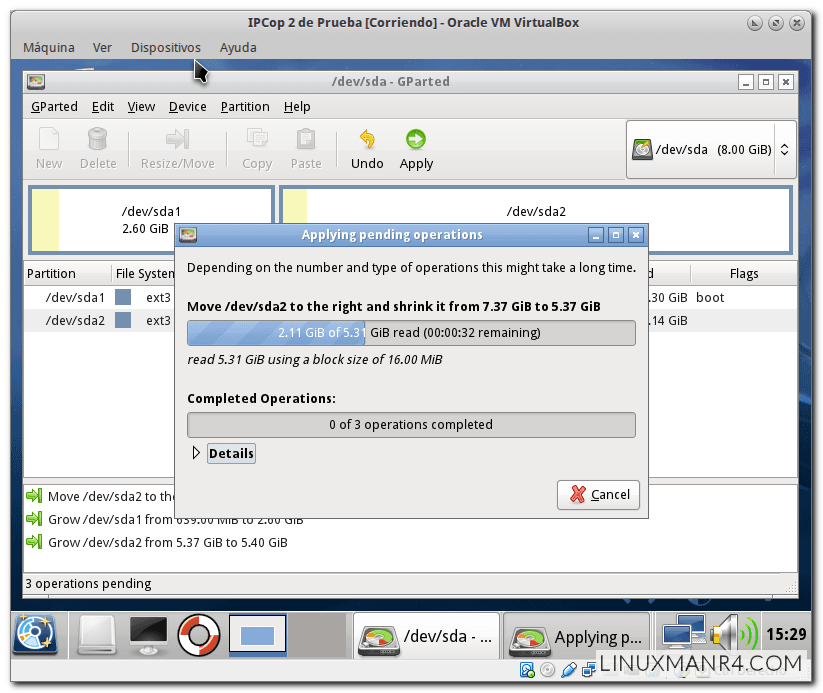Open the Partition menu
This screenshot has width=823, height=693.
[x=245, y=107]
